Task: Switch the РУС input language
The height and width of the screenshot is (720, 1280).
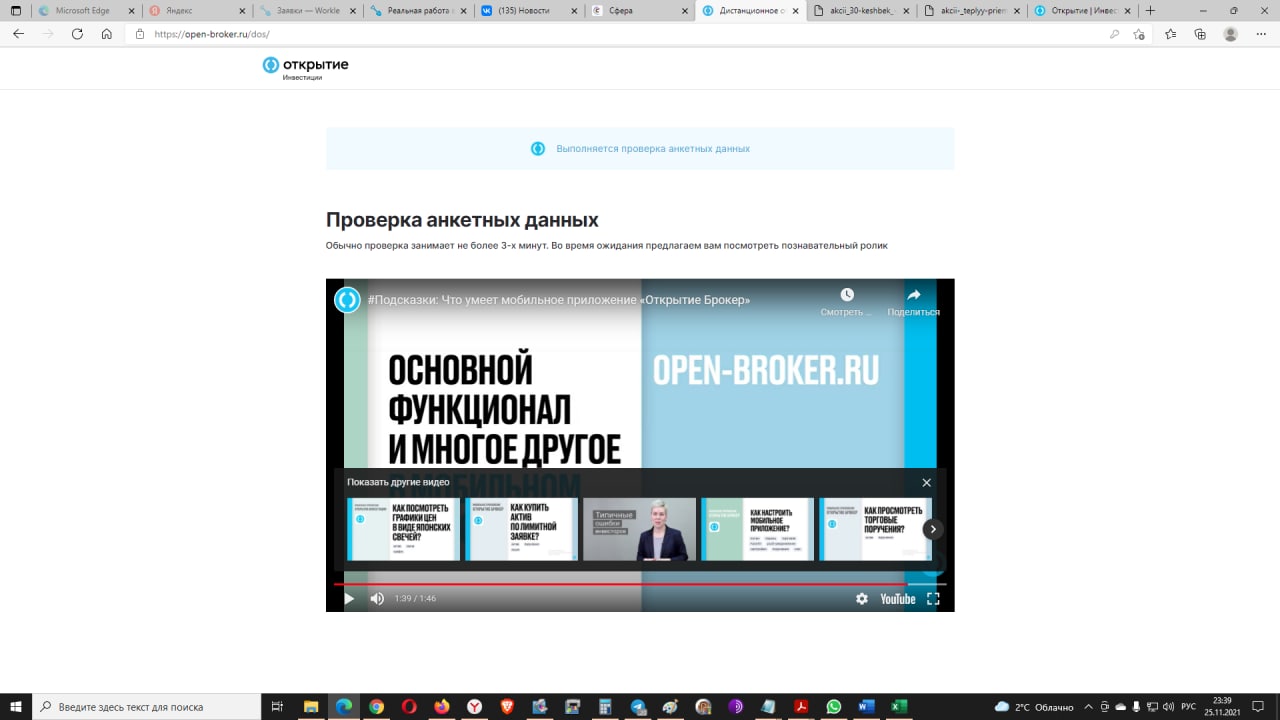Action: 1189,707
